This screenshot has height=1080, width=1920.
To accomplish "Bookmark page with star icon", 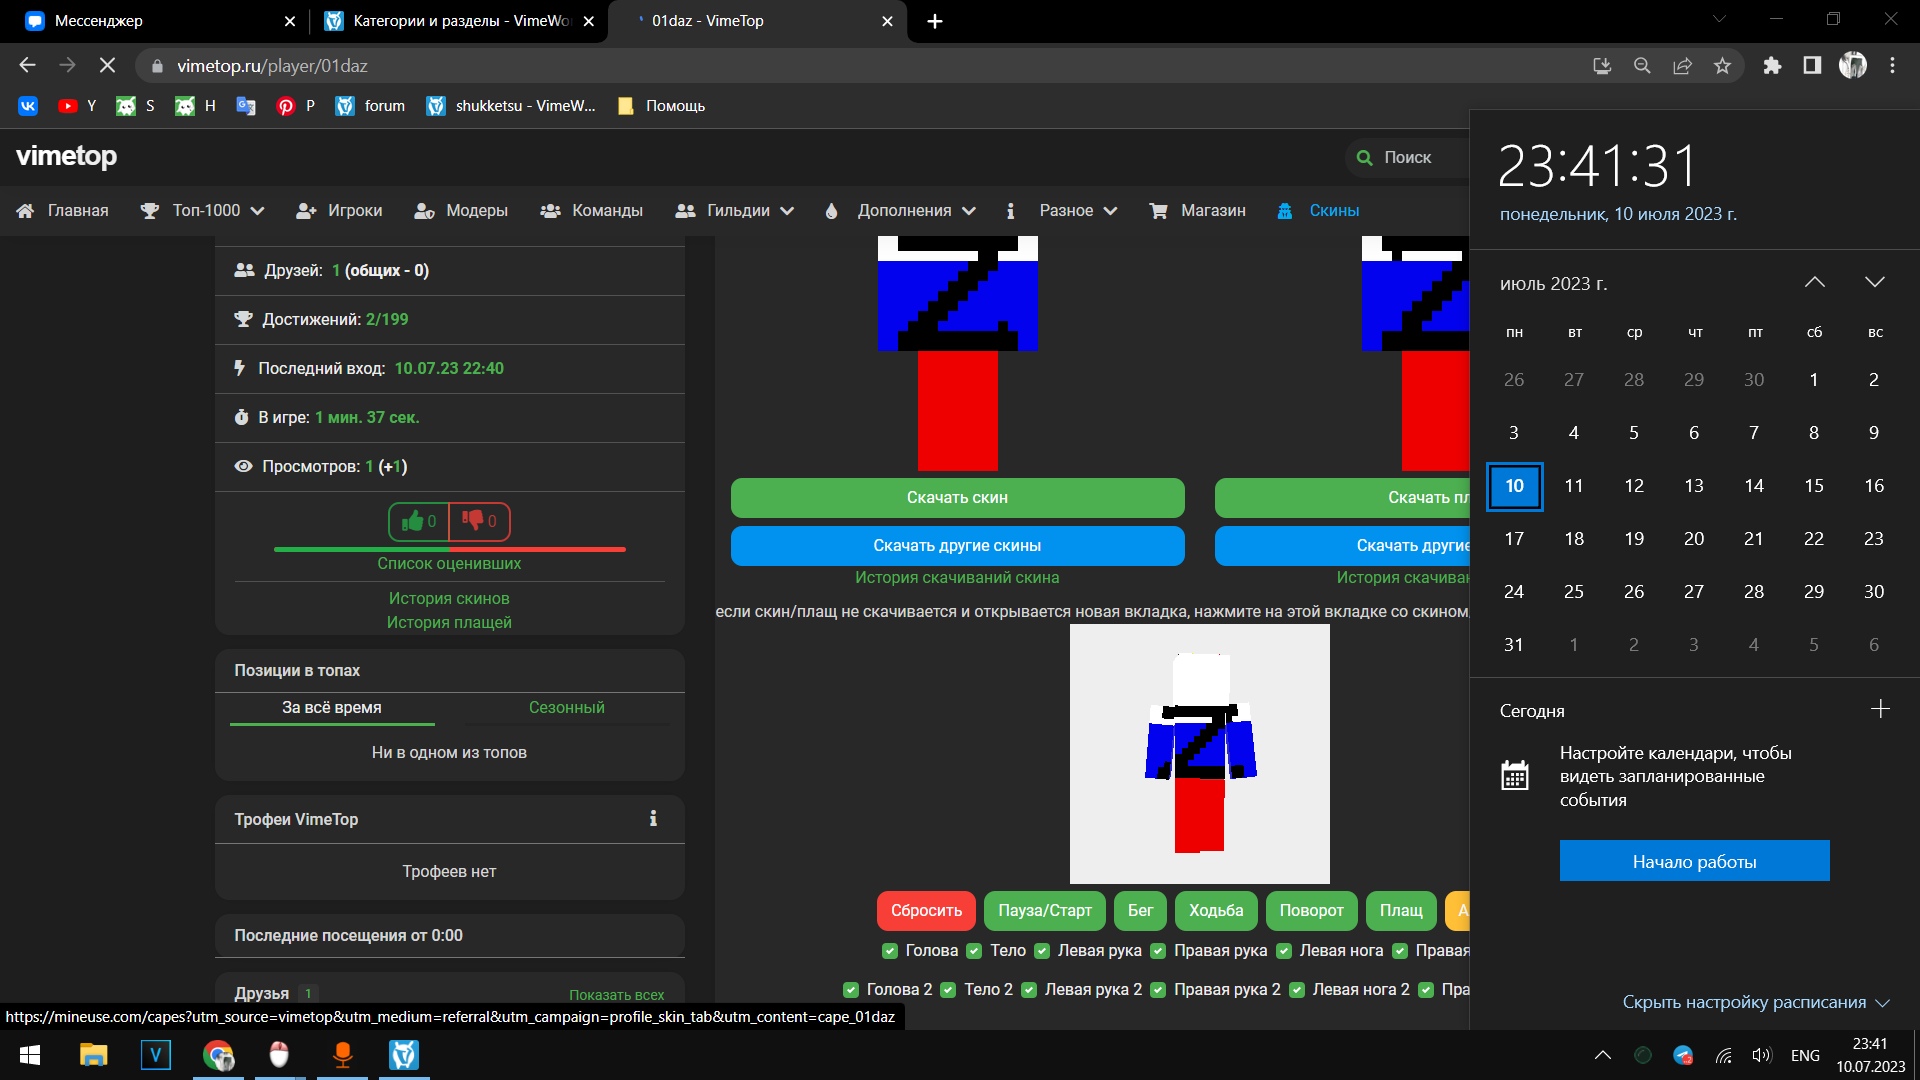I will [1722, 66].
